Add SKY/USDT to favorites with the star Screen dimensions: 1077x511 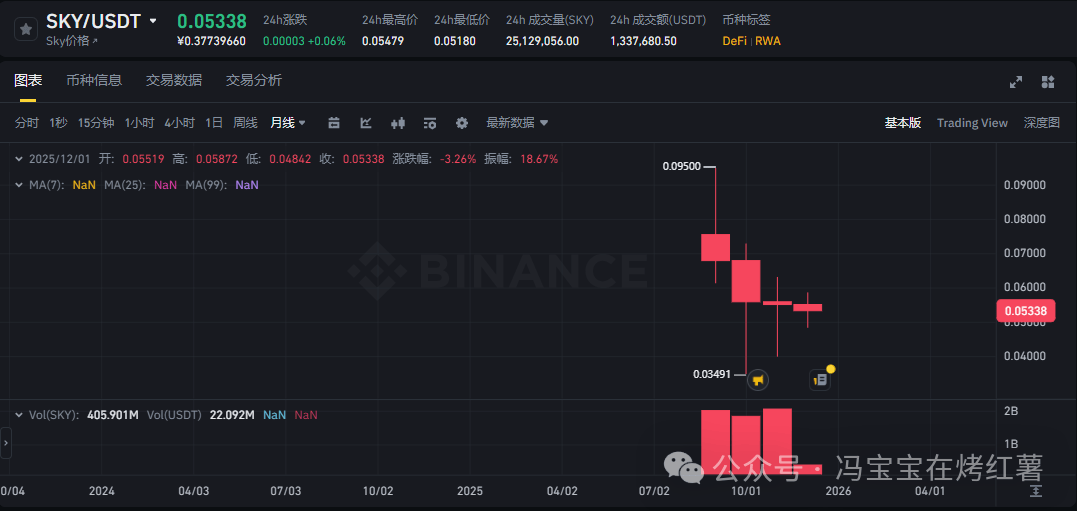26,30
